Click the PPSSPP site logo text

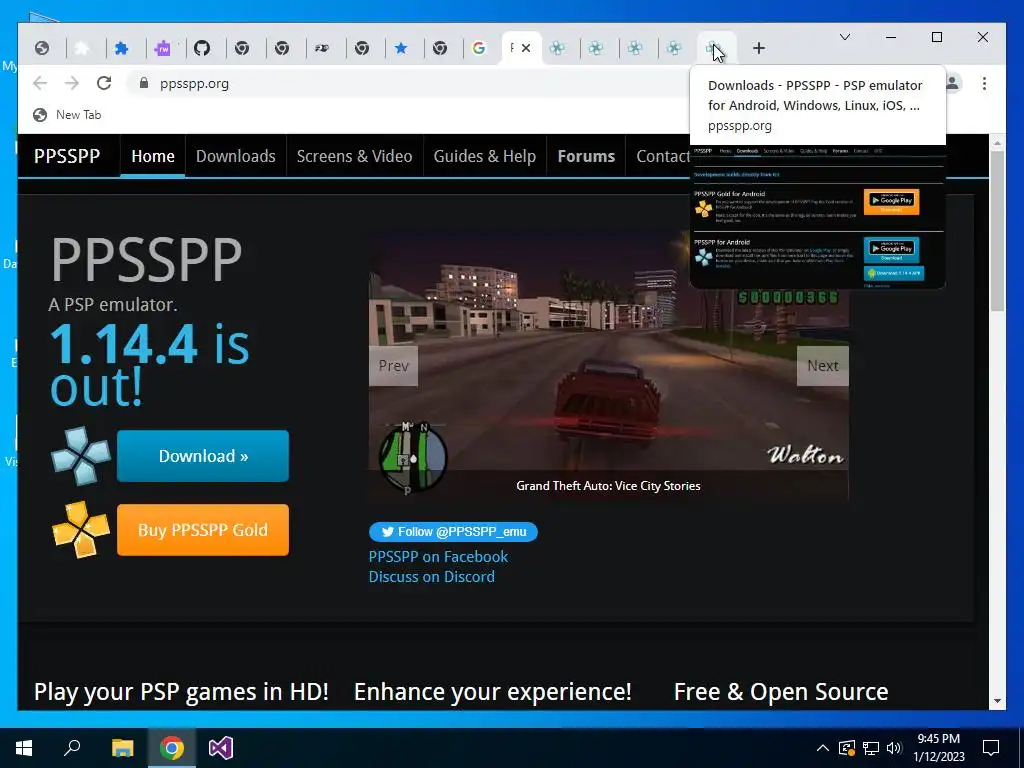coord(67,156)
